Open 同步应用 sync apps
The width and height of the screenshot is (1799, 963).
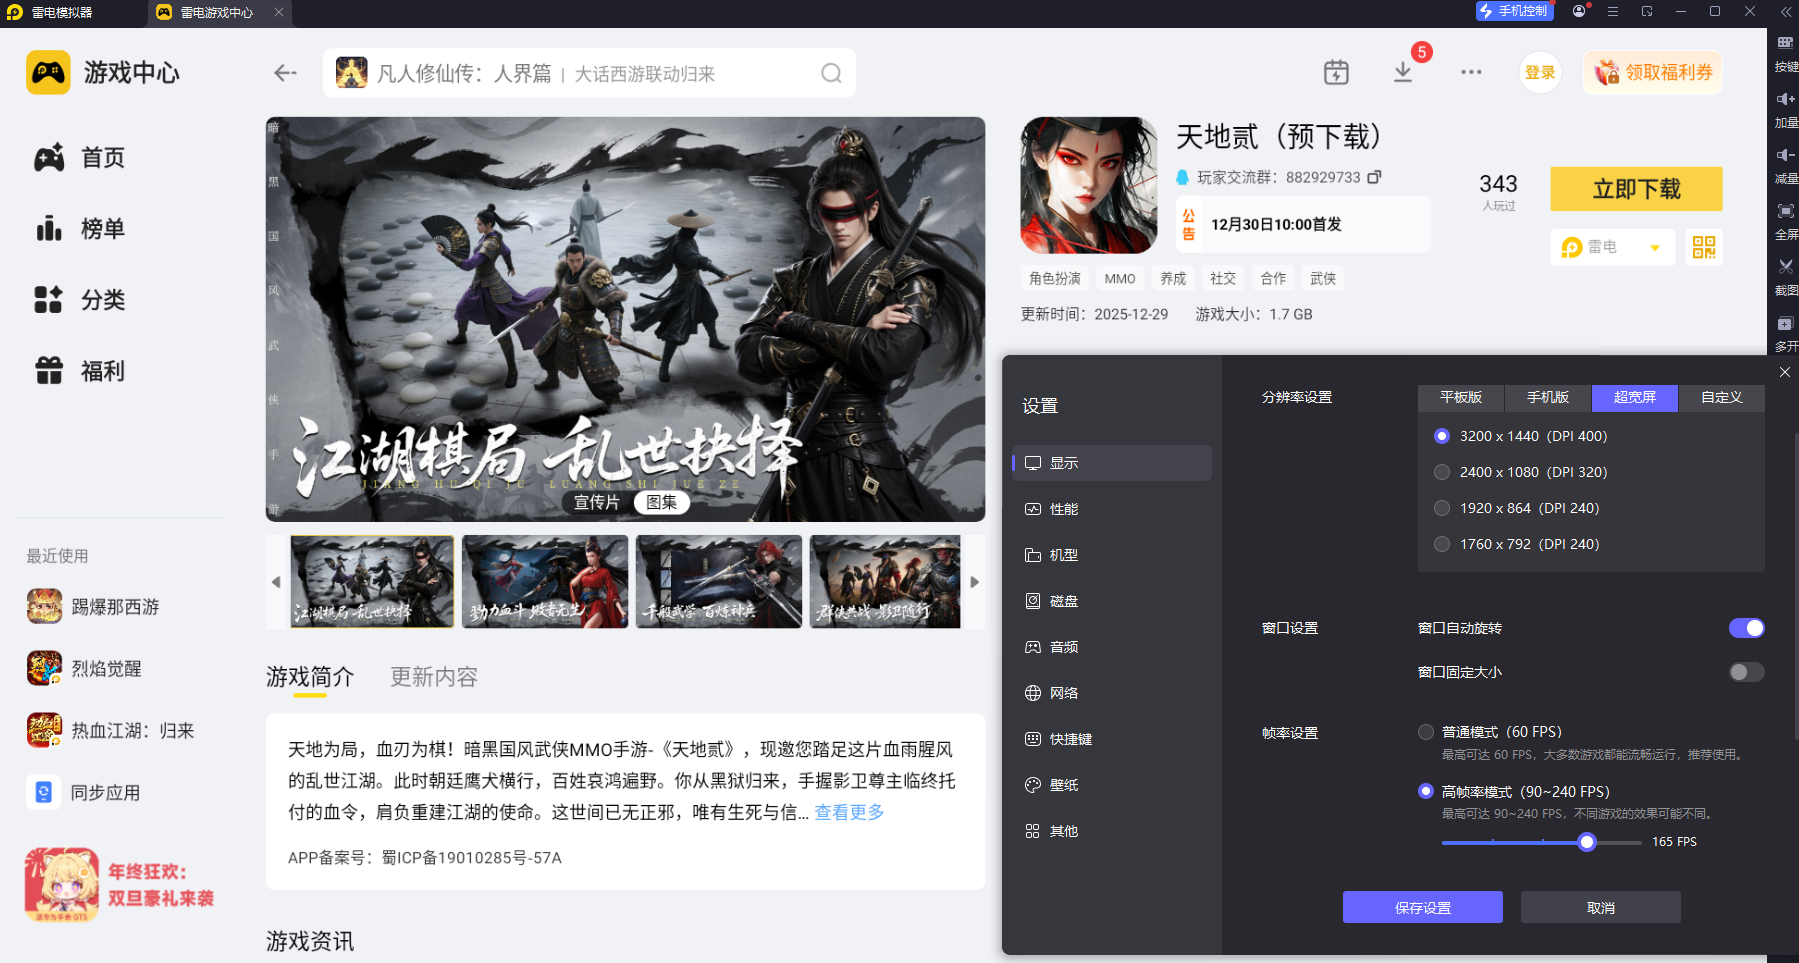tap(84, 793)
